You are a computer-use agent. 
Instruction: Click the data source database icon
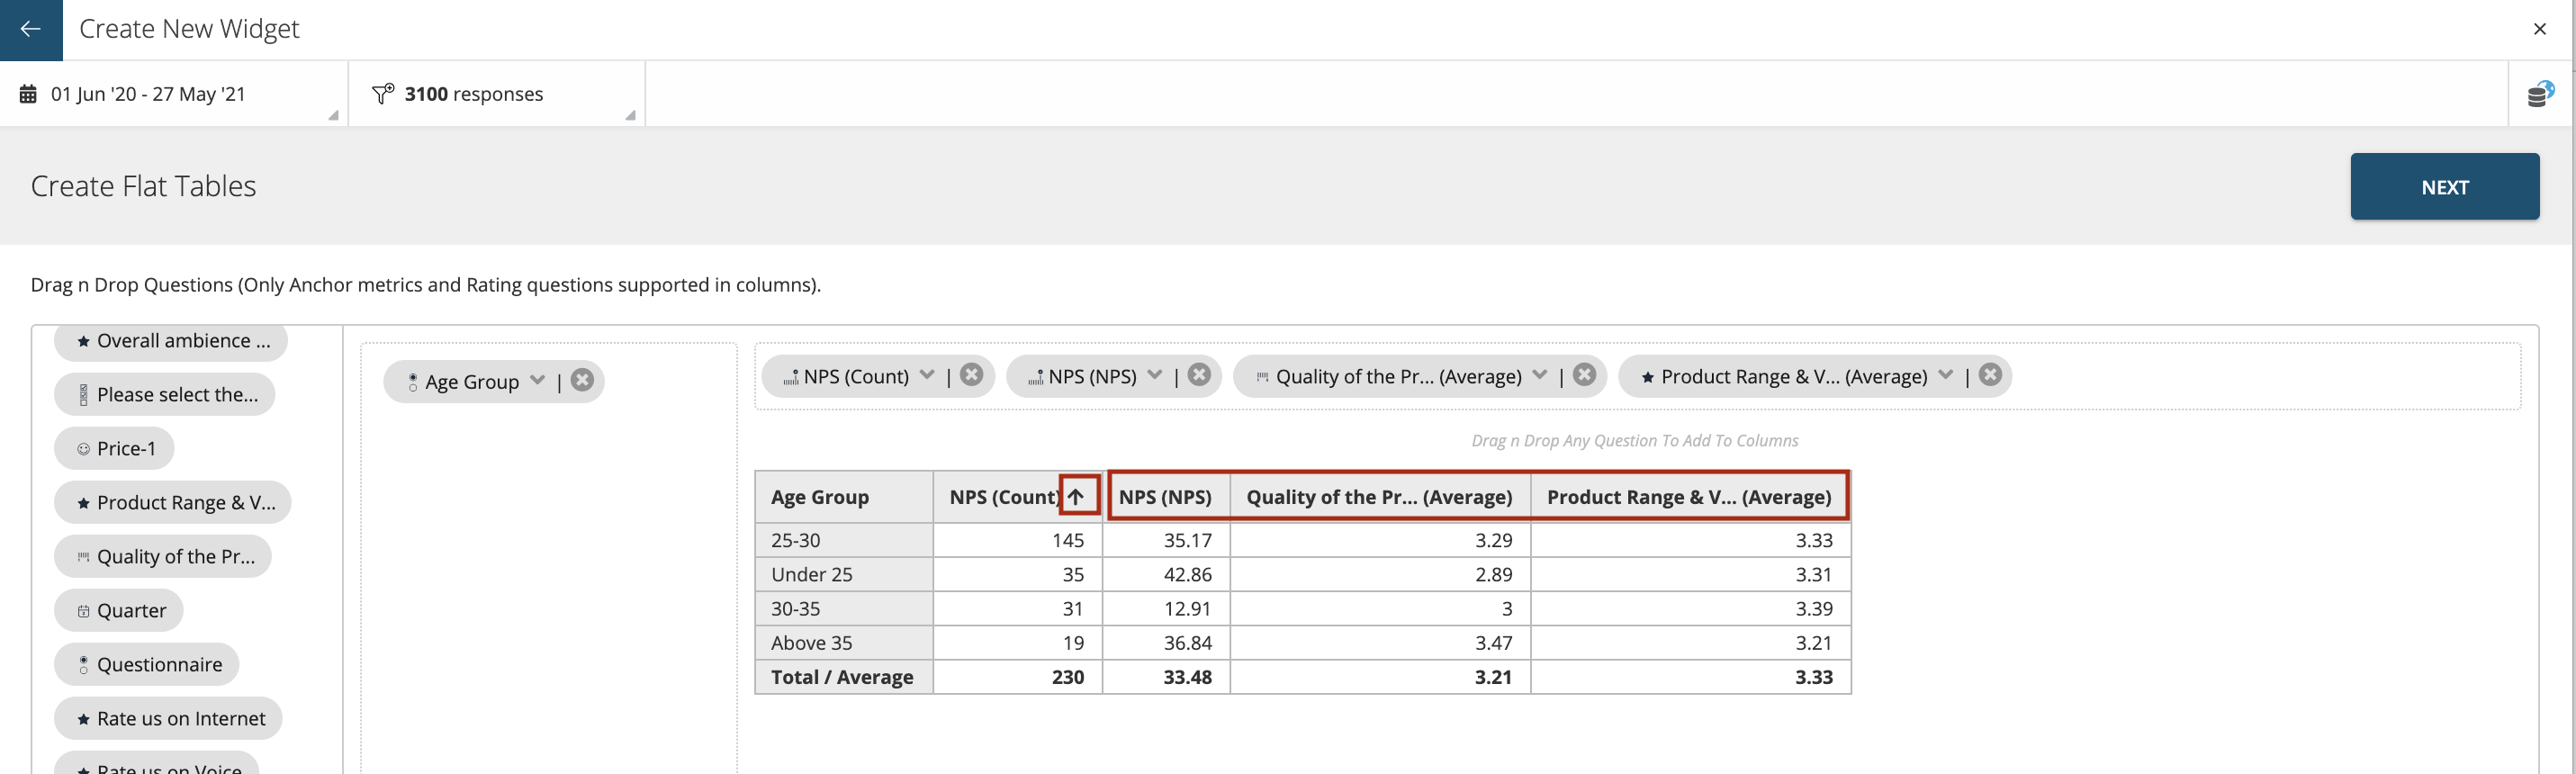click(x=2541, y=94)
